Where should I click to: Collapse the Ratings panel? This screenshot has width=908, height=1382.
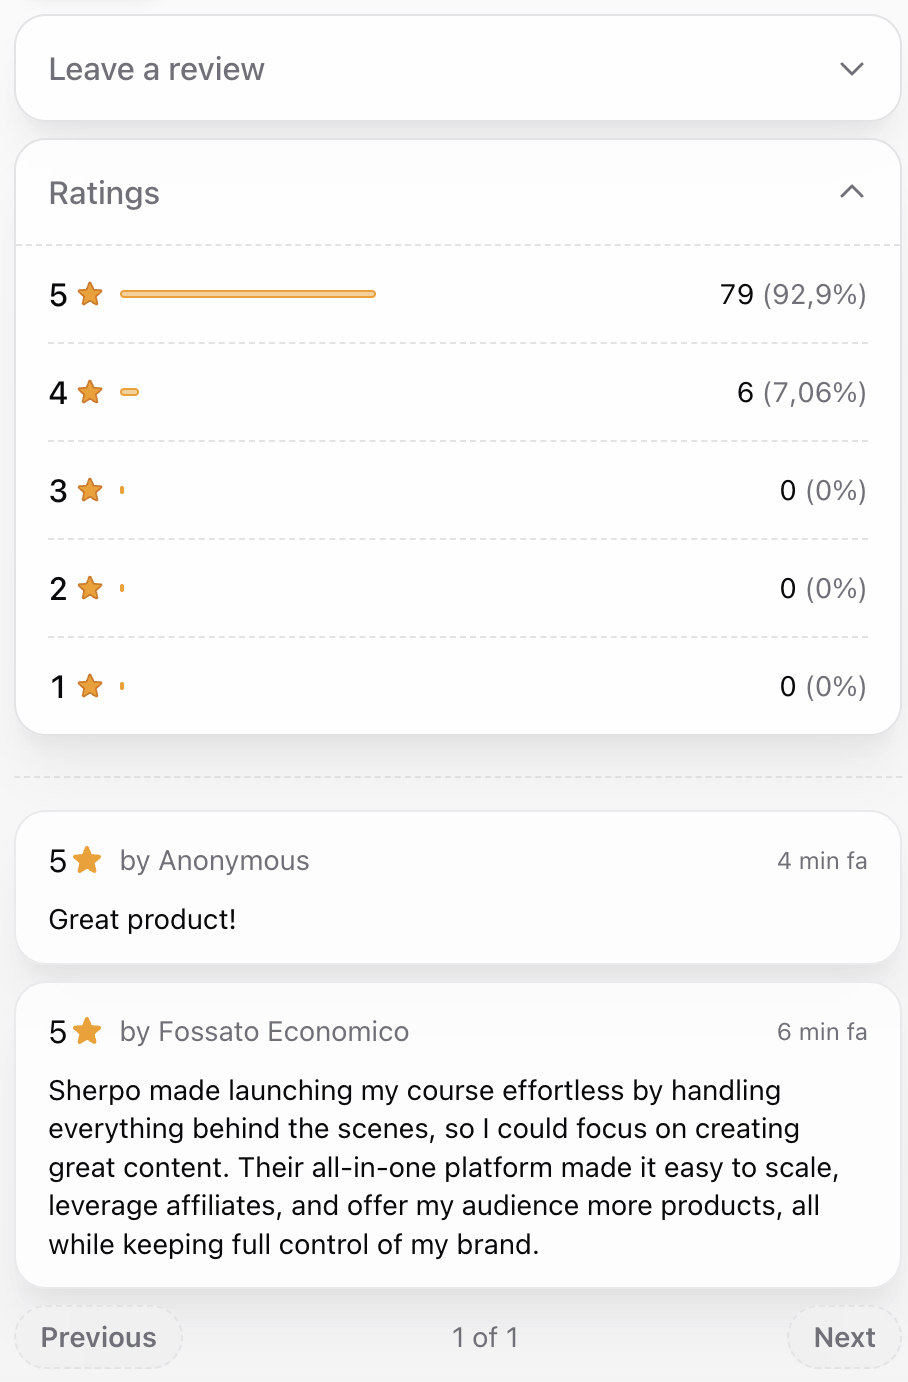click(851, 191)
